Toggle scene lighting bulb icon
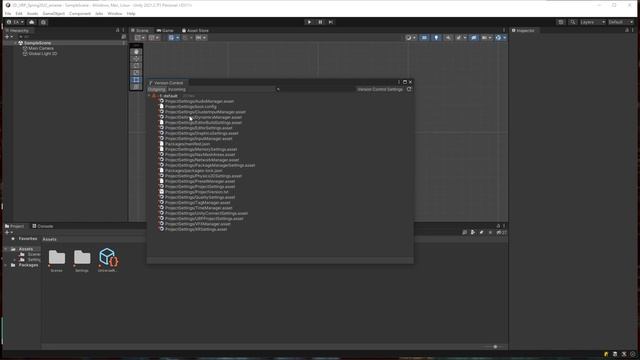 coord(436,38)
